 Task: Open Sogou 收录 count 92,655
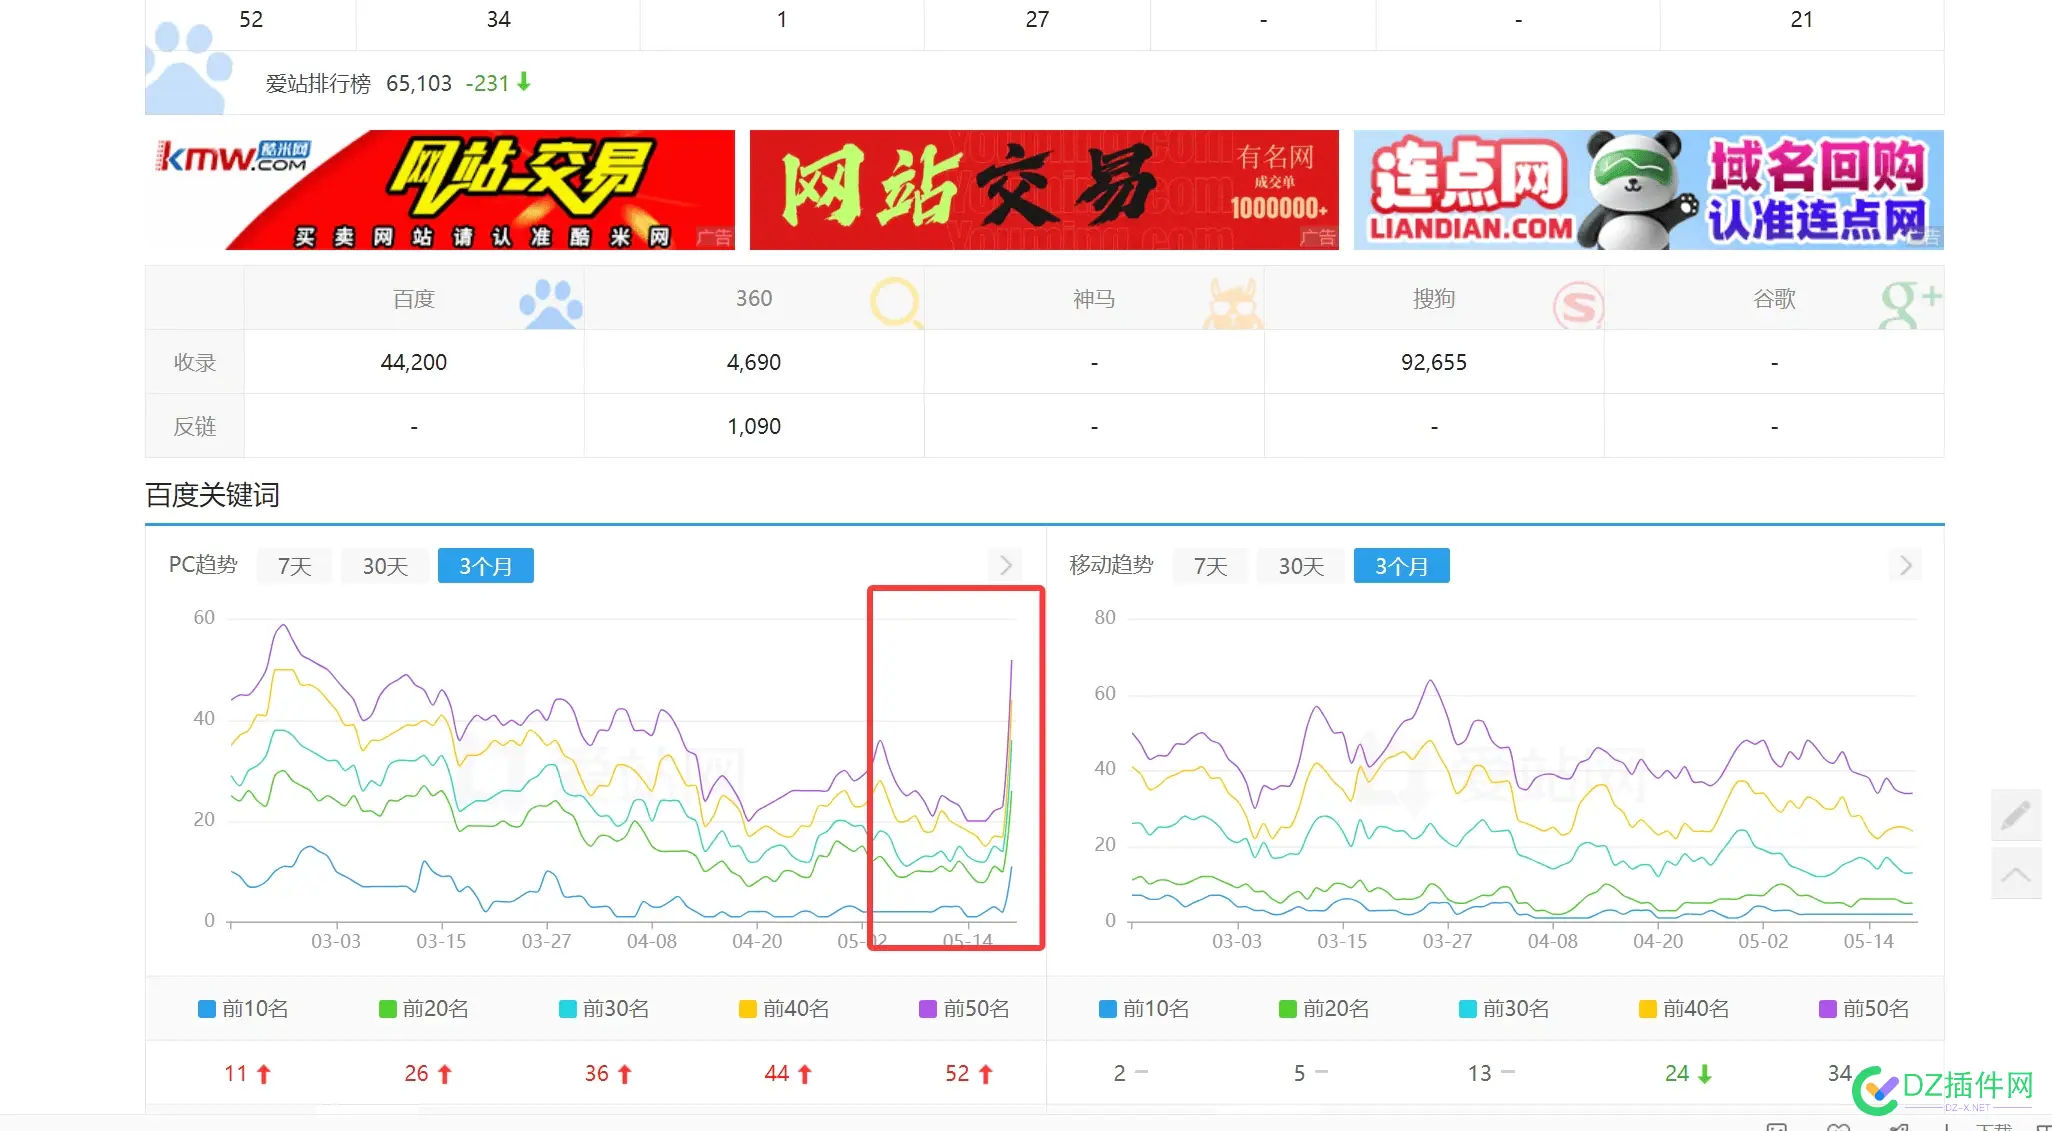point(1434,362)
